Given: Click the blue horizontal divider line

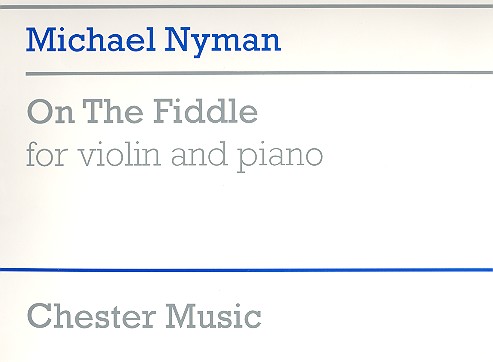Looking at the screenshot, I should click(x=246, y=270).
